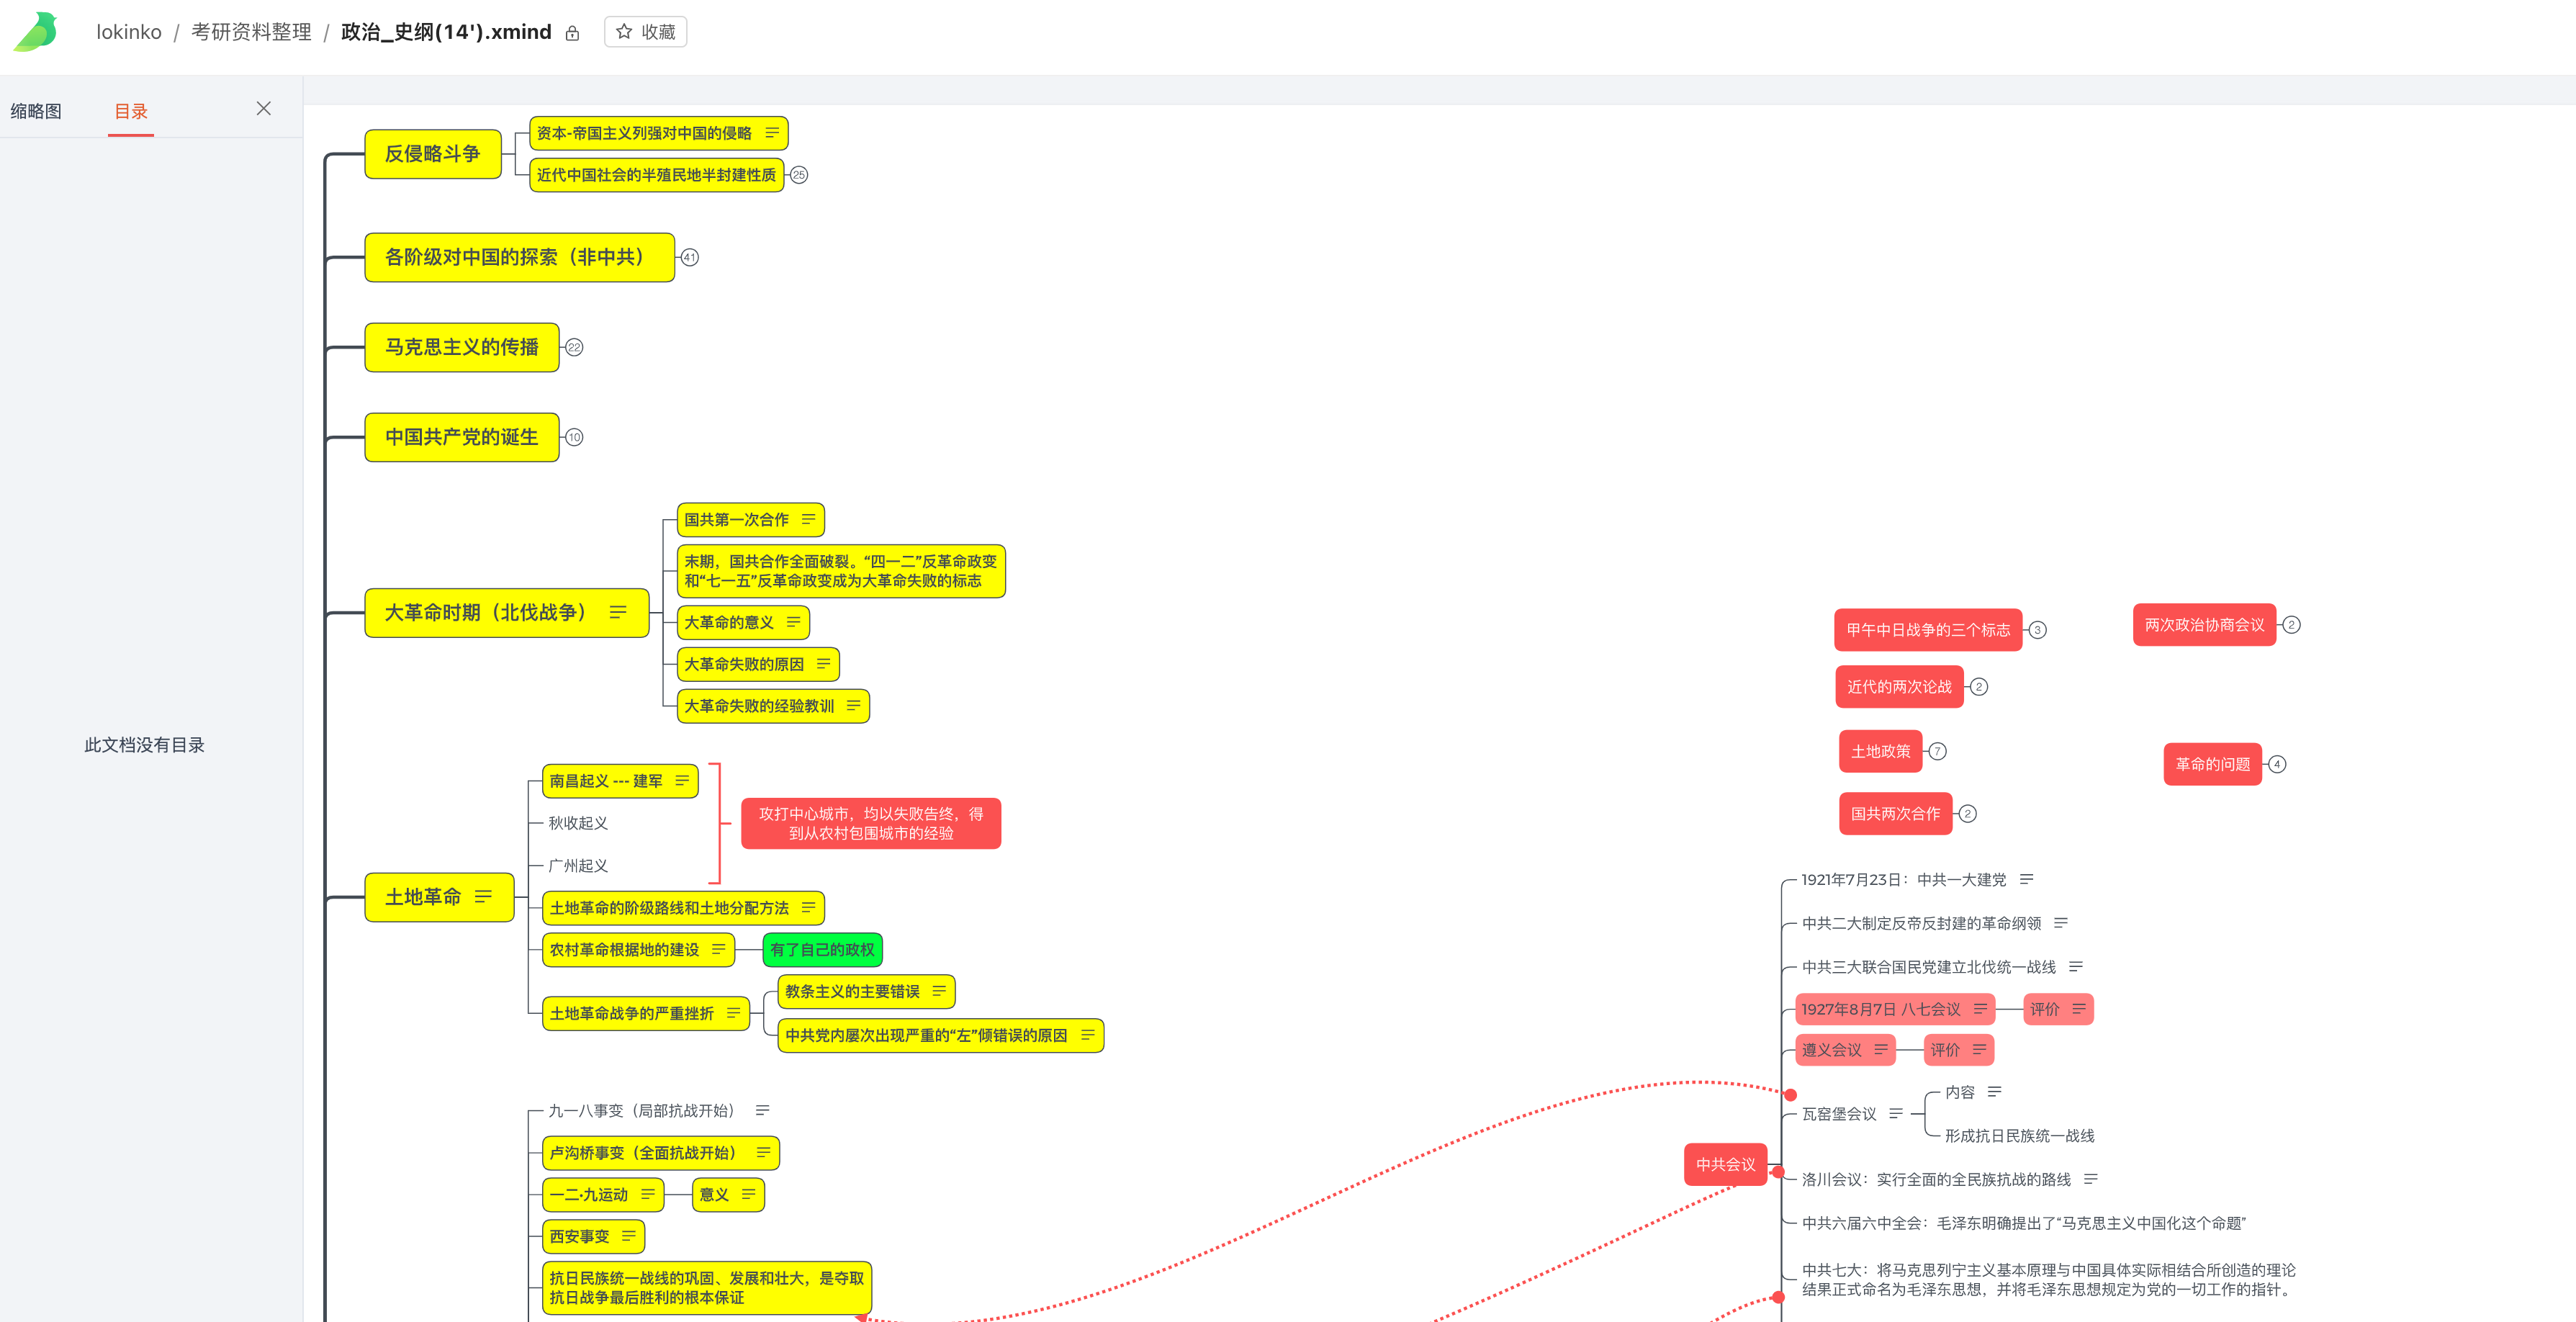Click the star 收藏 button
Viewport: 2576px width, 1322px height.
pyautogui.click(x=645, y=32)
